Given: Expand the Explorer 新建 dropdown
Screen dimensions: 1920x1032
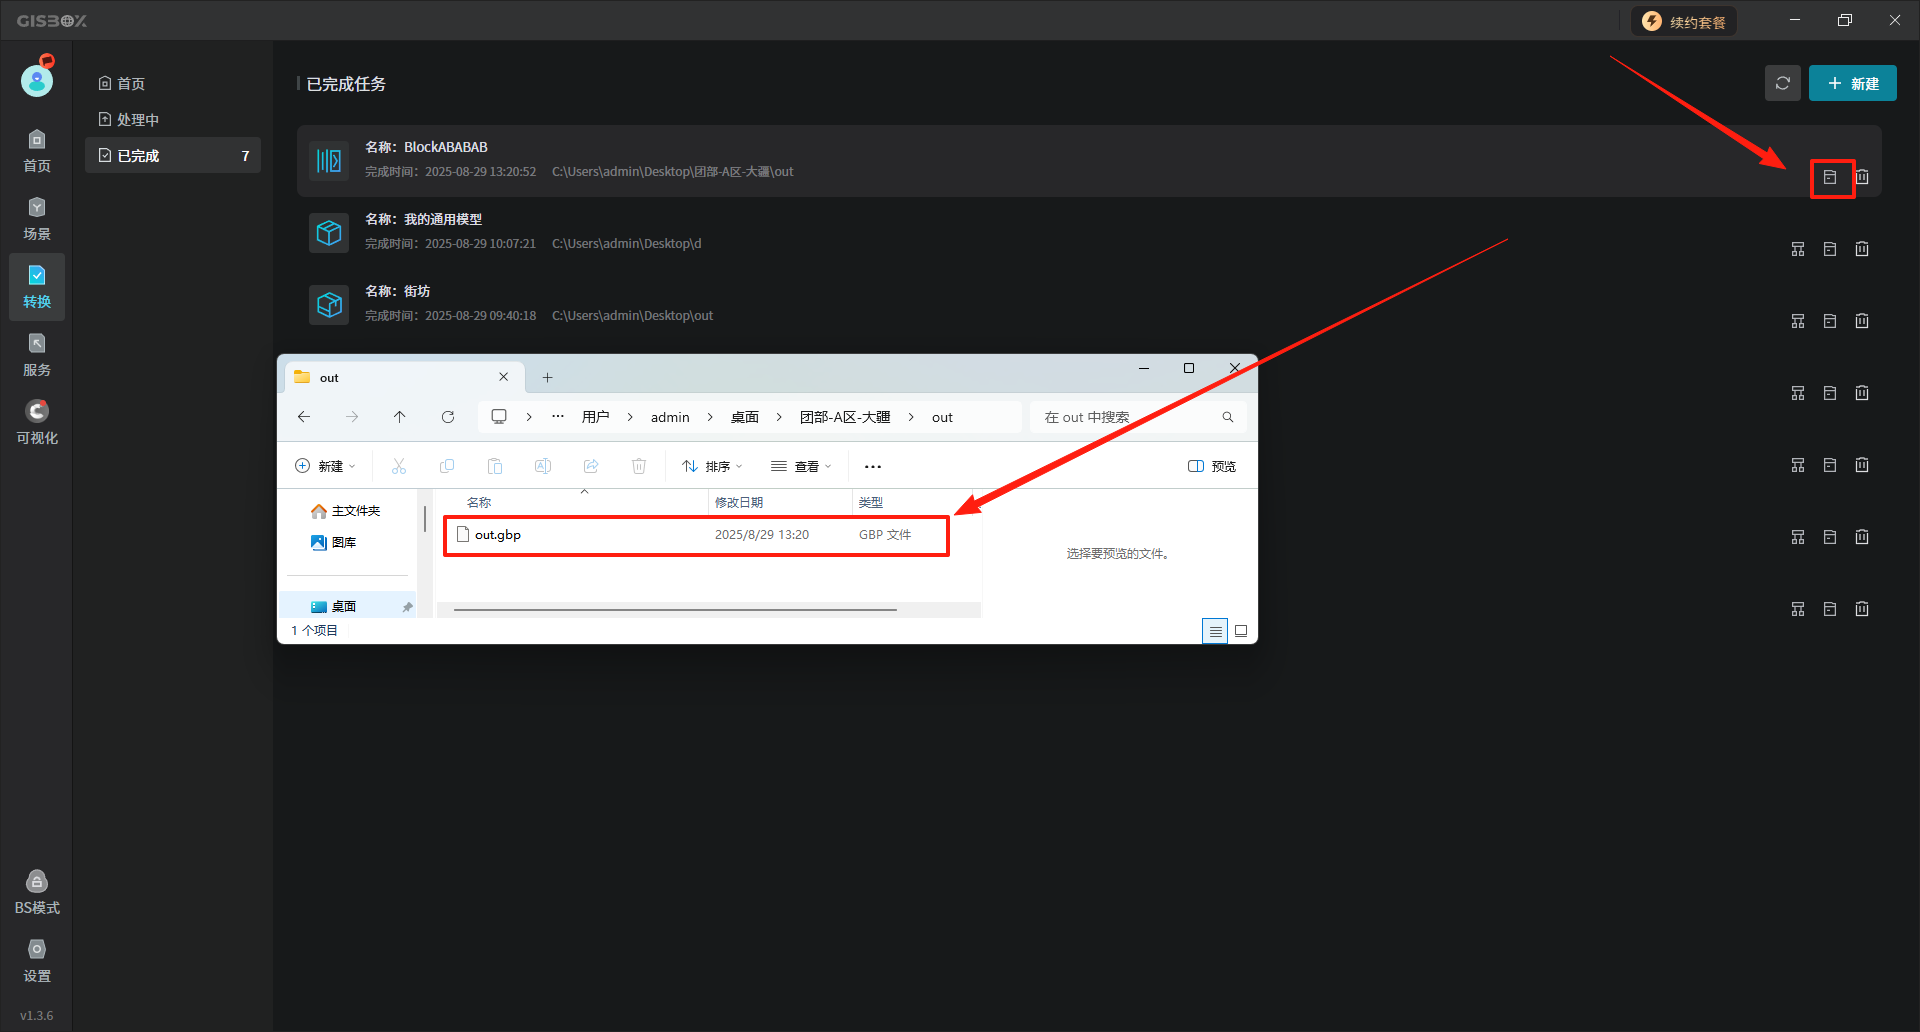Looking at the screenshot, I should point(325,466).
